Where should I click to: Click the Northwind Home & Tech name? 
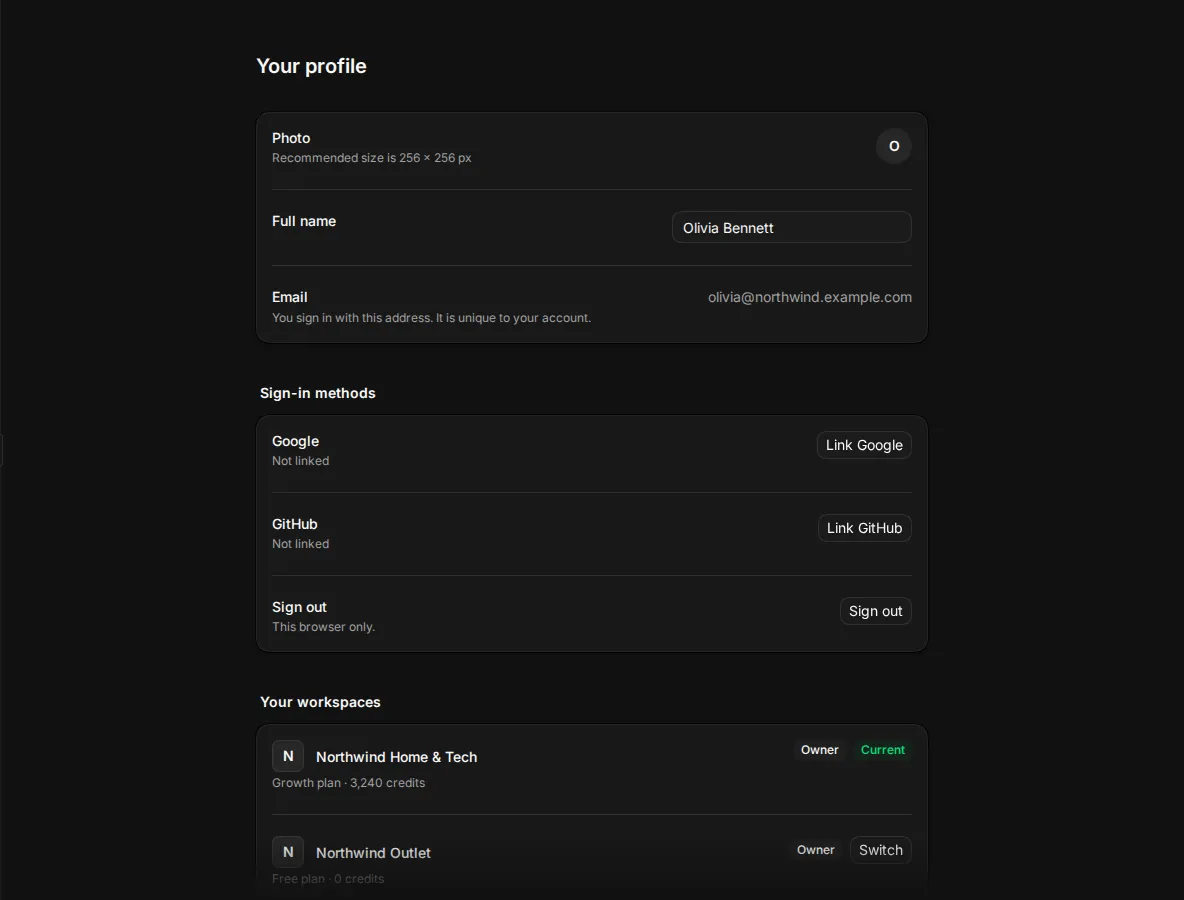(x=396, y=757)
